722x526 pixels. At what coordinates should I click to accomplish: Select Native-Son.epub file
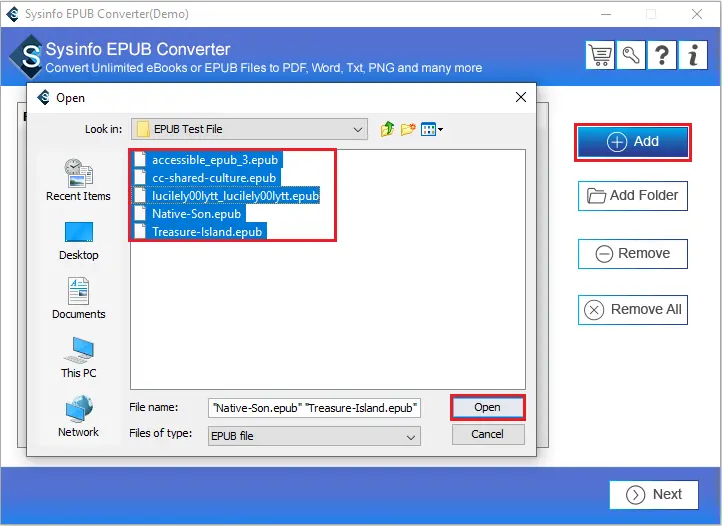(x=189, y=214)
